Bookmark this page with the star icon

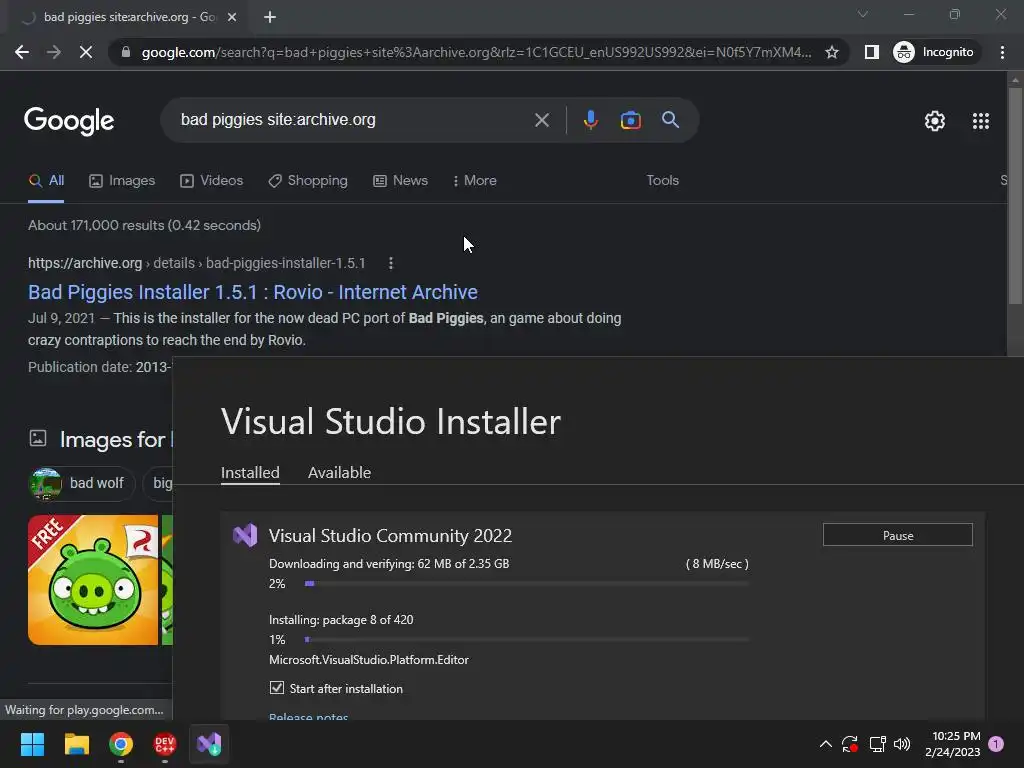tap(831, 52)
